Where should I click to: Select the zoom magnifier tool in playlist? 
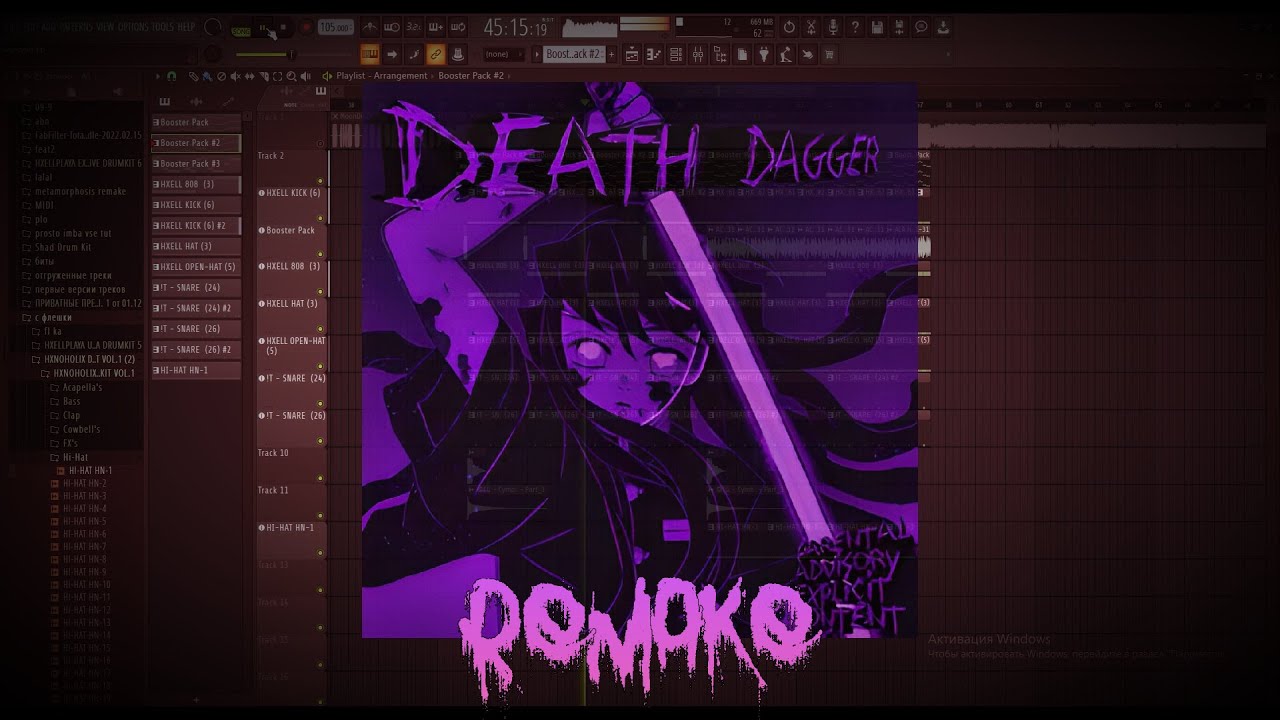point(291,76)
